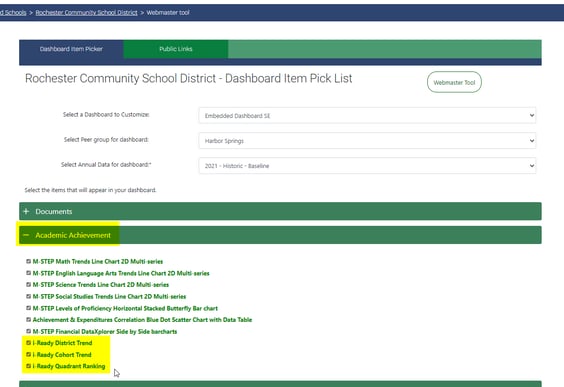Toggle checkbox for M-STEP English Language Arts Trends
The width and height of the screenshot is (564, 387).
click(28, 273)
